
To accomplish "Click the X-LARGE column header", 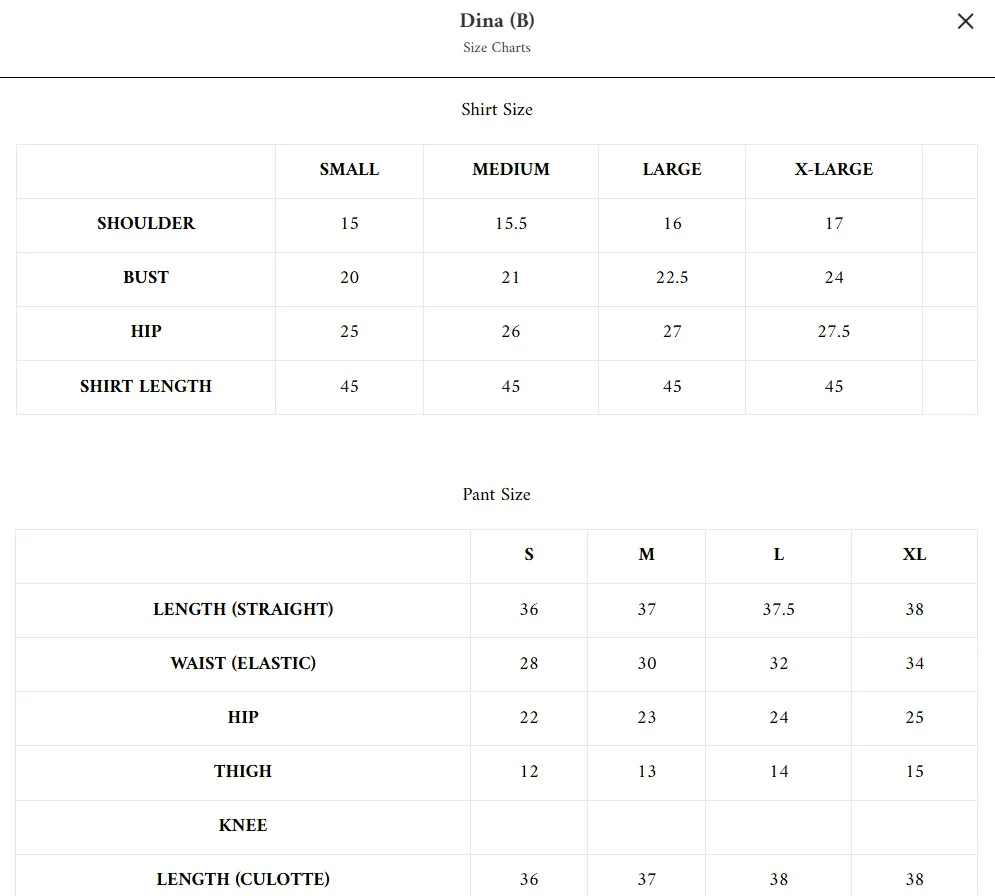I will [x=834, y=169].
